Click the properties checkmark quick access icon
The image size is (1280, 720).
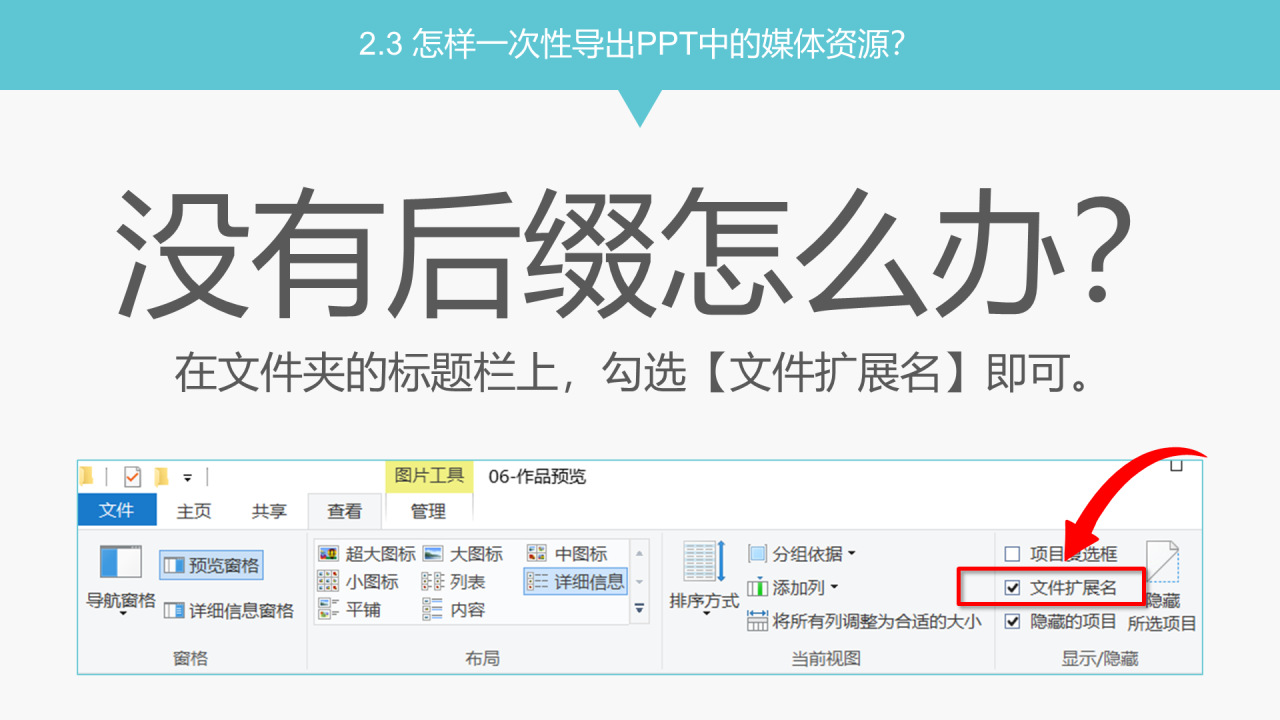(133, 477)
